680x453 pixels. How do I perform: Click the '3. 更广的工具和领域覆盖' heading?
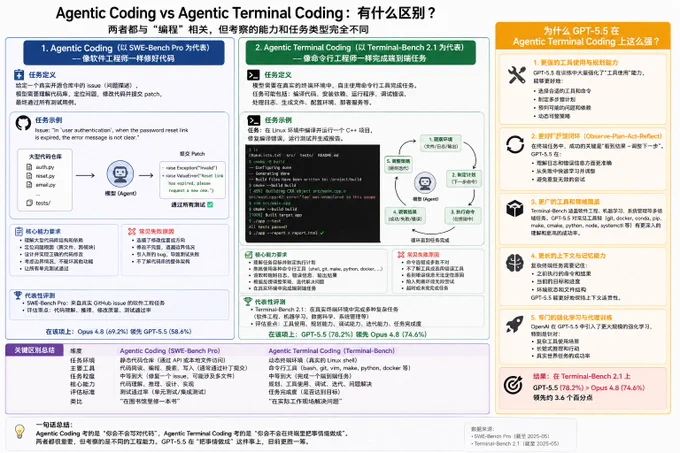[565, 202]
